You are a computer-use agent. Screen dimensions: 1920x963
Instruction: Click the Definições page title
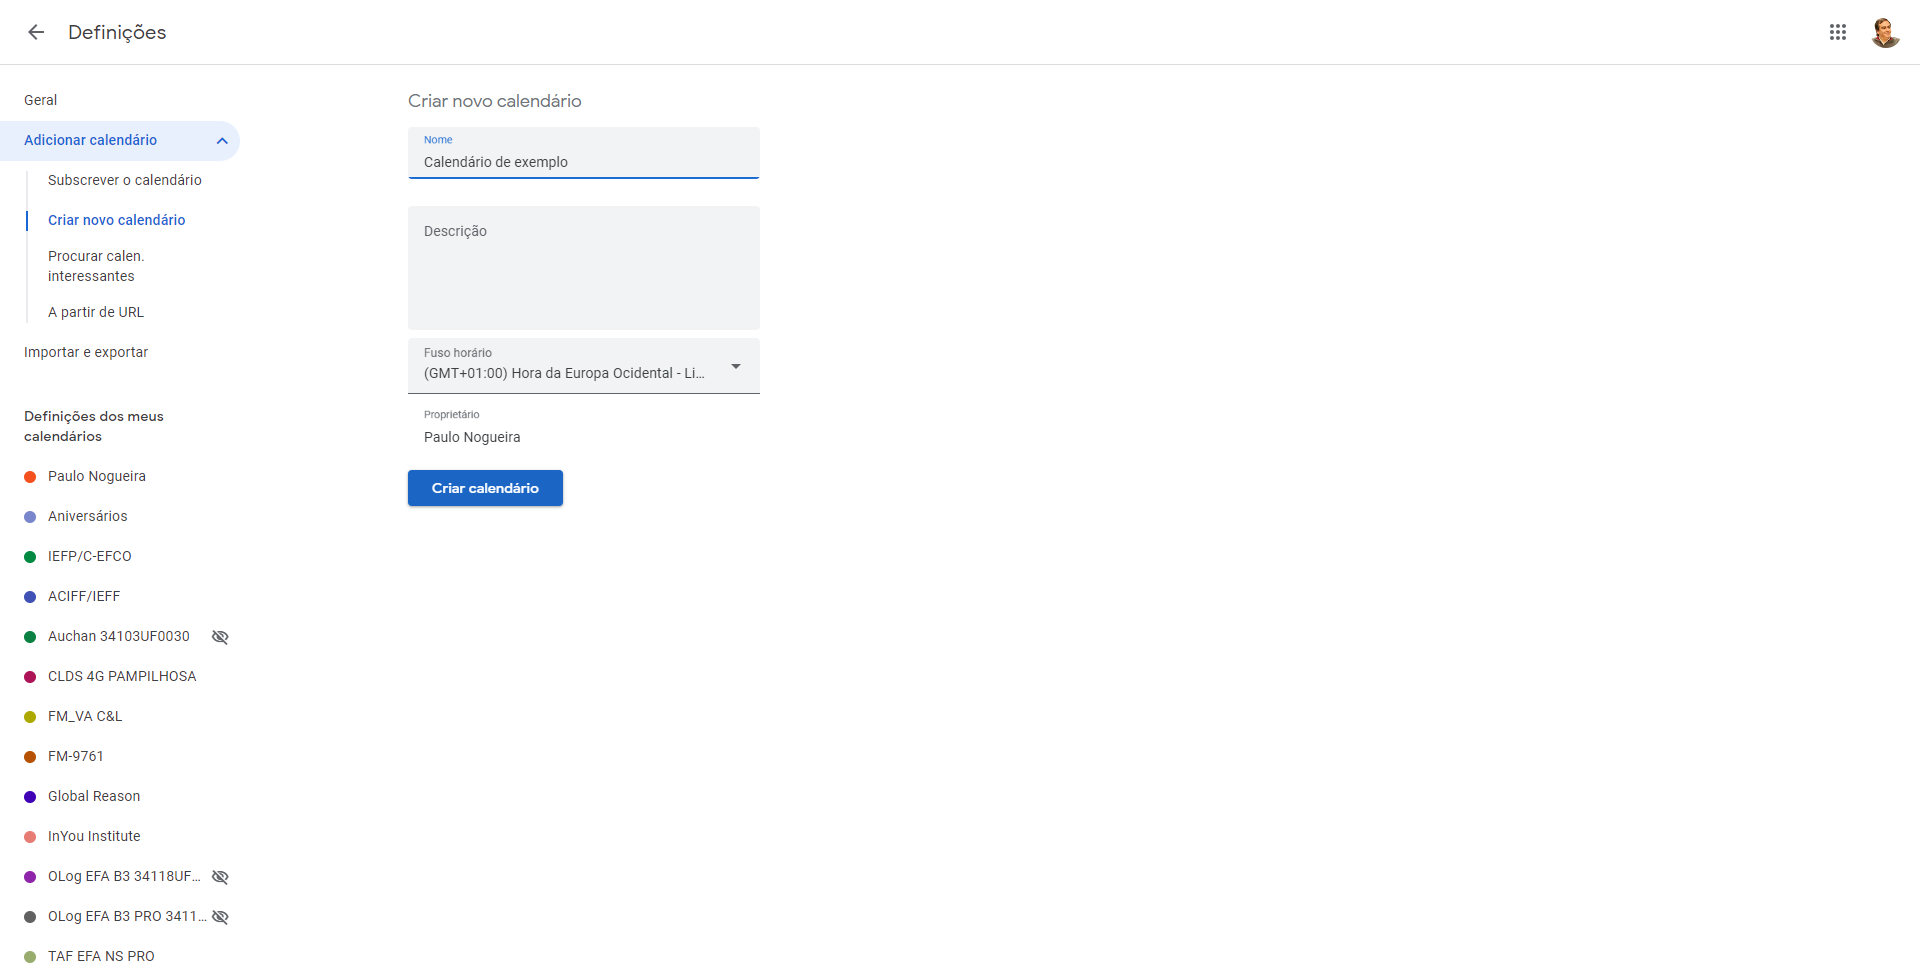click(x=117, y=32)
